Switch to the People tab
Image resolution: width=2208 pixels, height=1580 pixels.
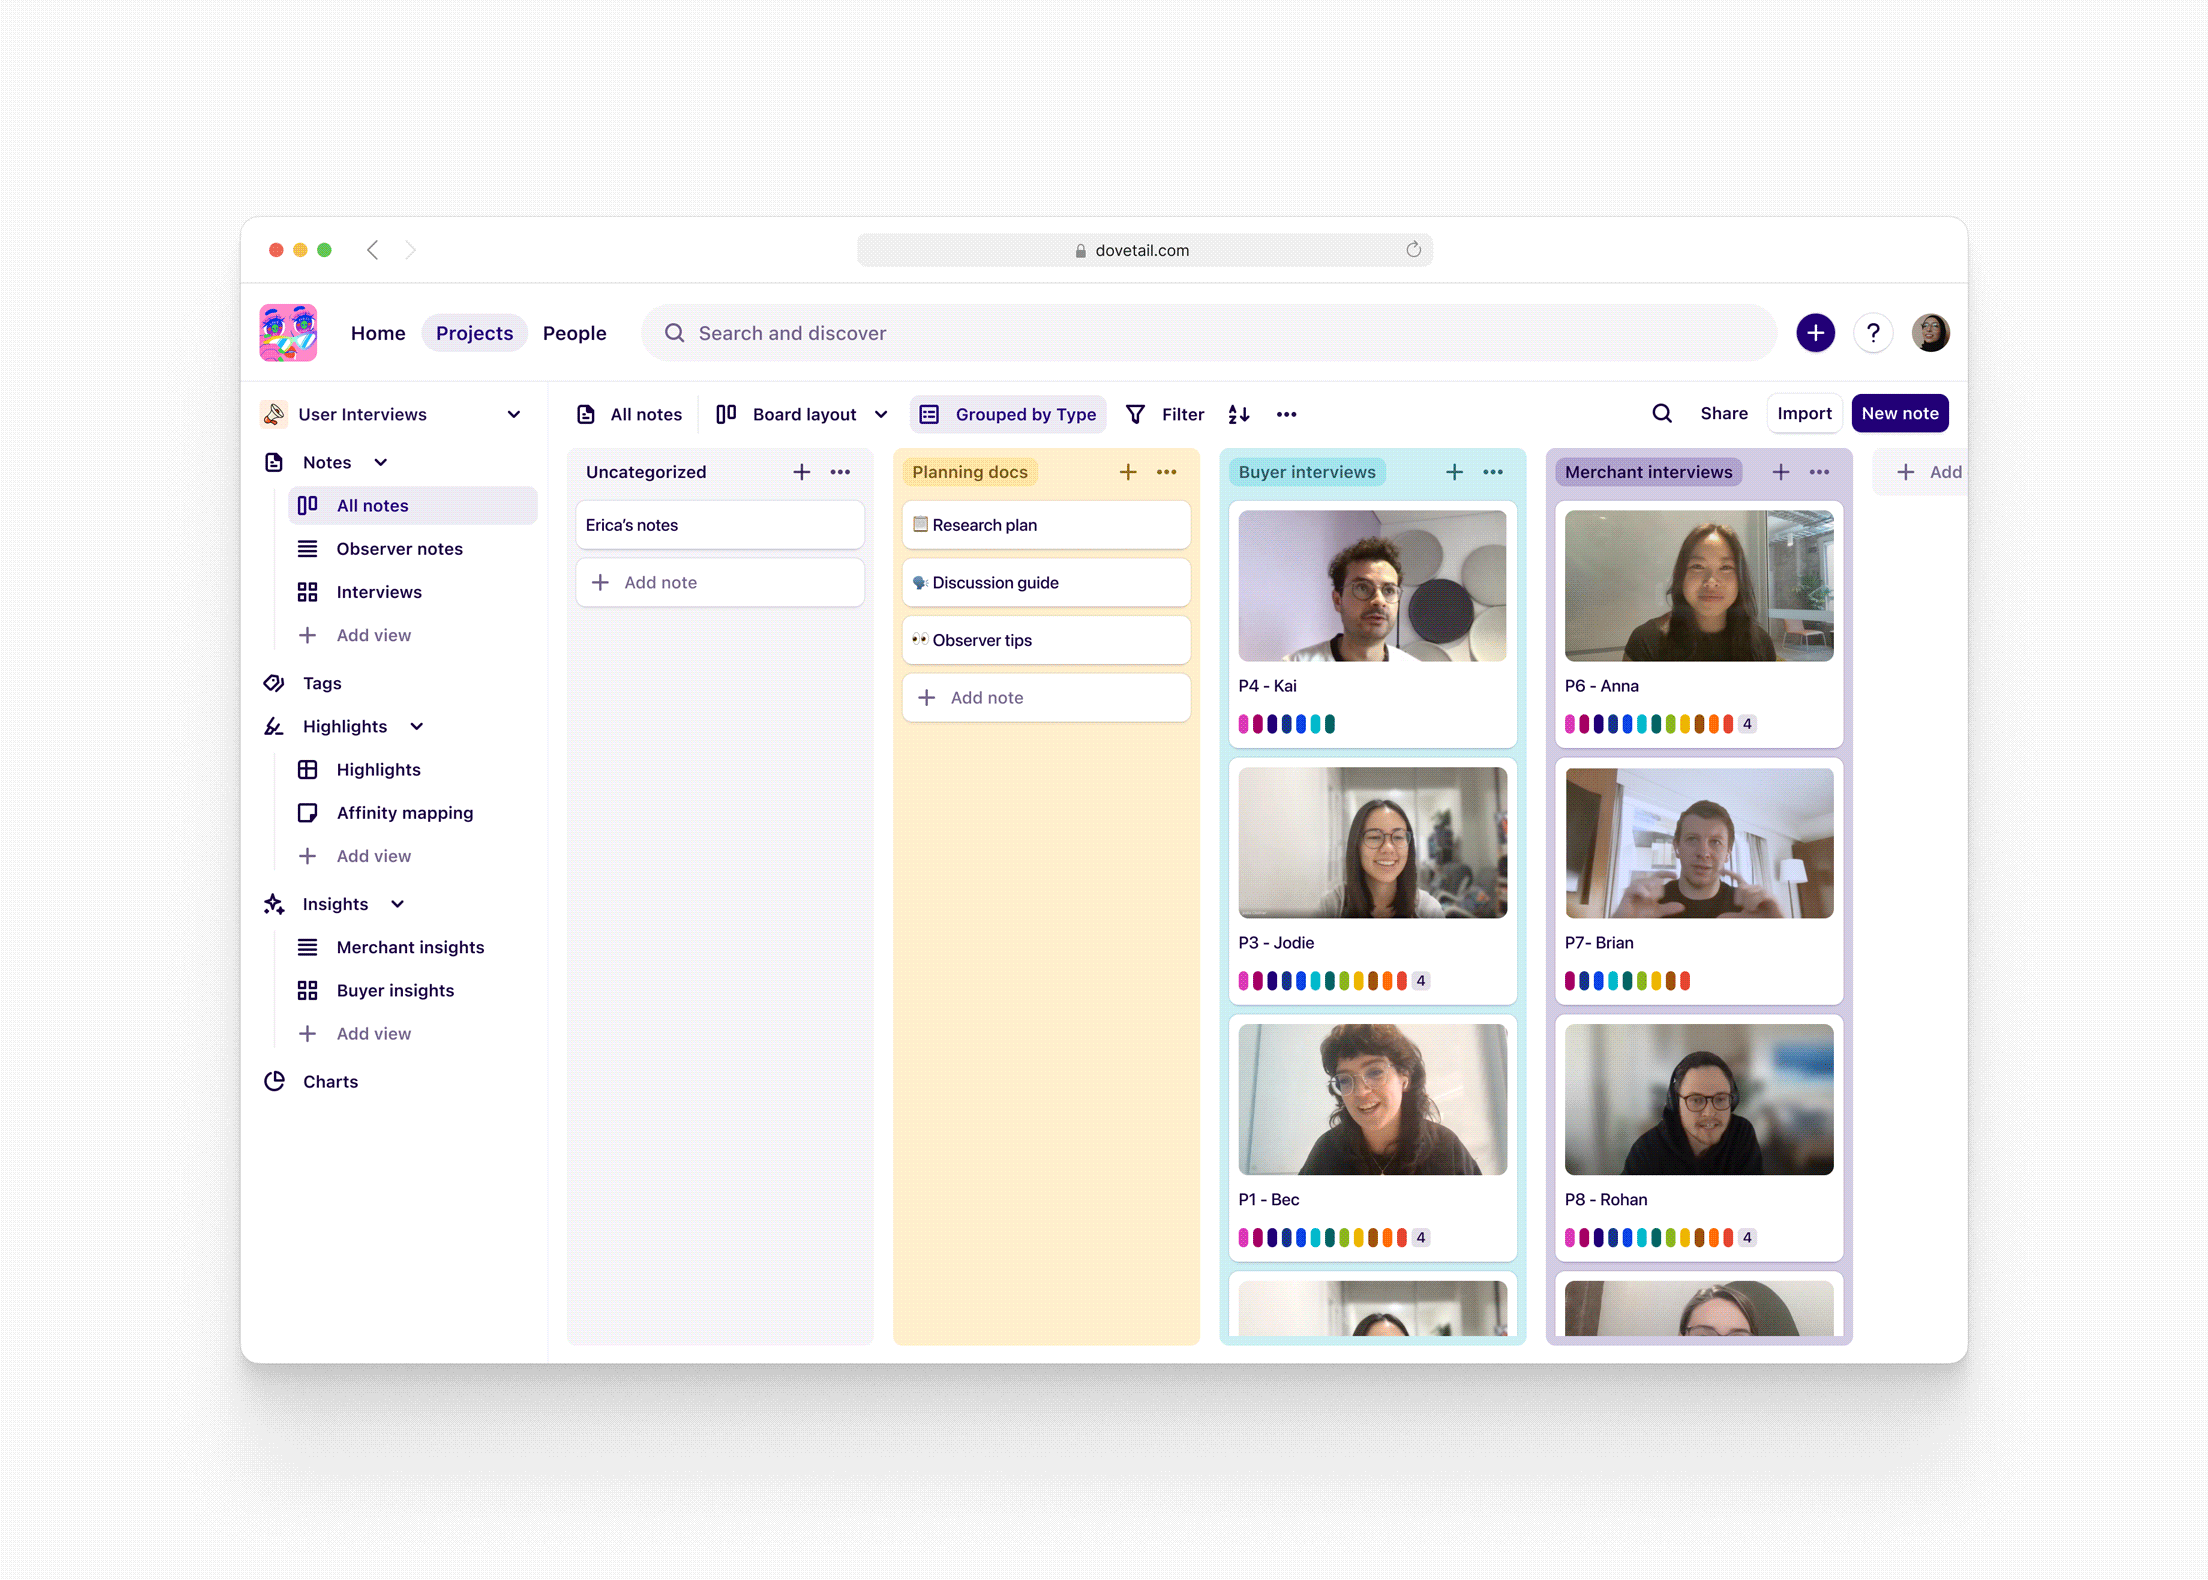click(574, 333)
